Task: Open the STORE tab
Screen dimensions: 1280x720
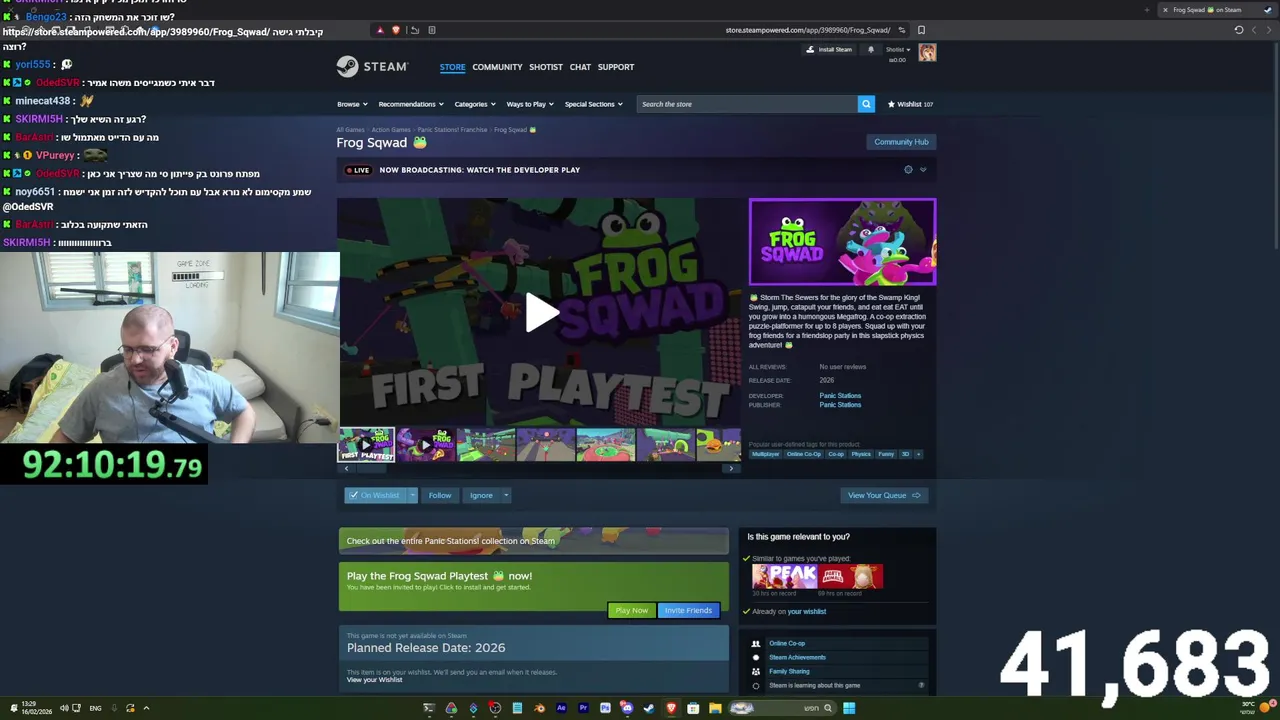Action: [452, 67]
